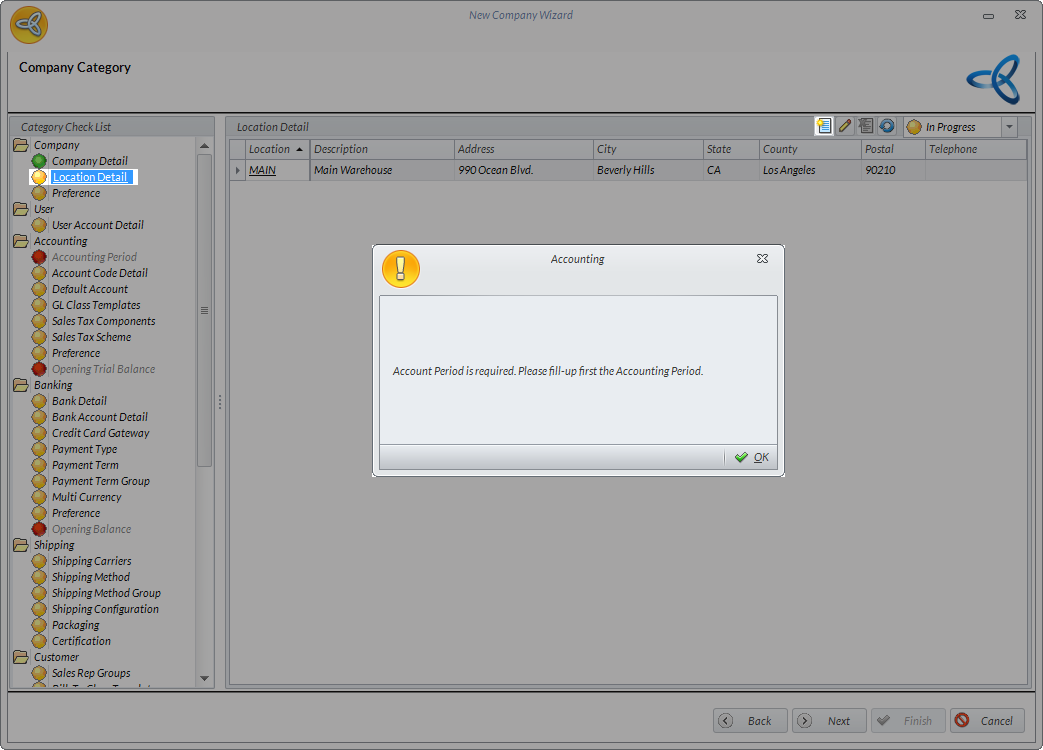Select Payment Term
The width and height of the screenshot is (1043, 750).
85,465
